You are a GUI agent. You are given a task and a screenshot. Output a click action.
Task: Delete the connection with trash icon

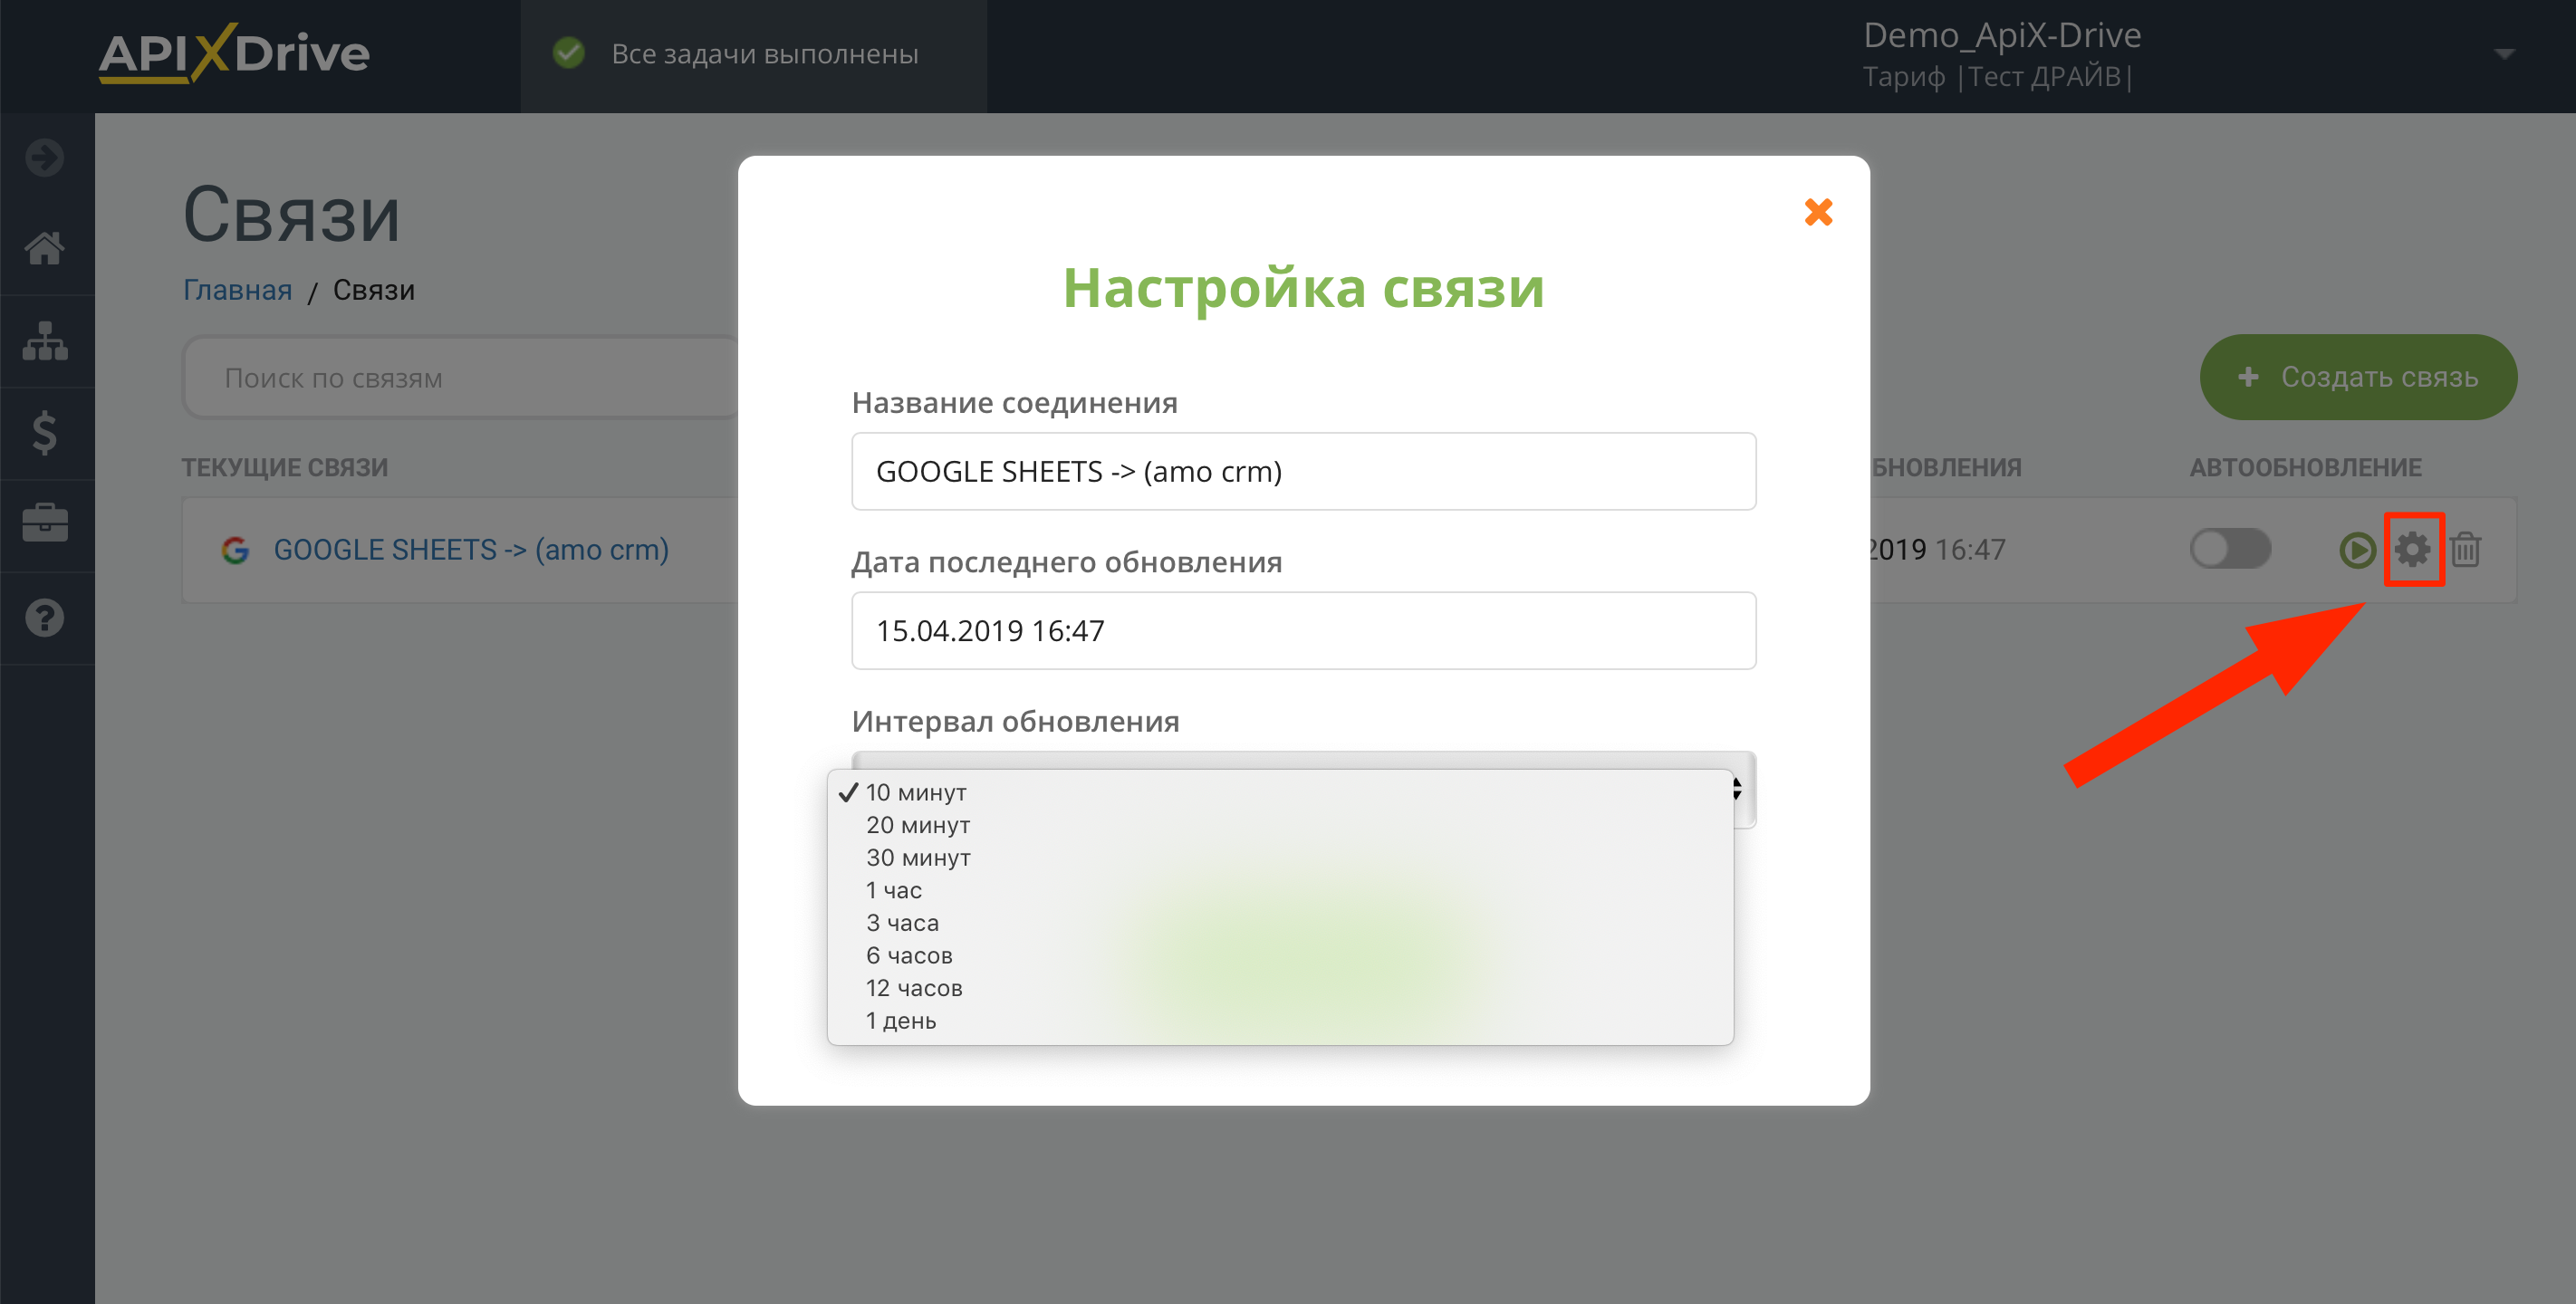[x=2465, y=549]
